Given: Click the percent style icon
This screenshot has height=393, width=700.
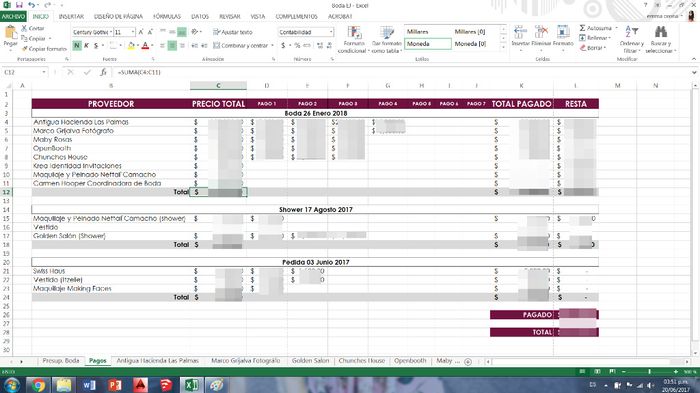Looking at the screenshot, I should point(297,46).
